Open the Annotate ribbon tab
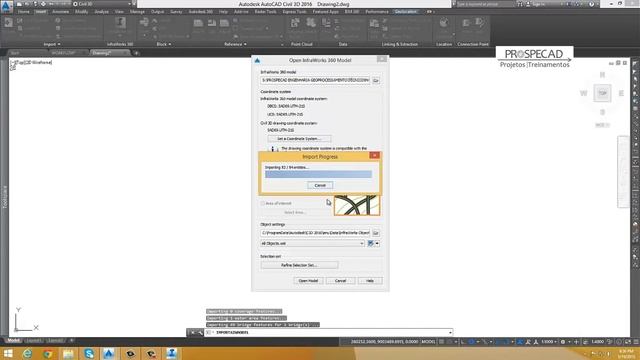The image size is (640, 360). [x=60, y=12]
